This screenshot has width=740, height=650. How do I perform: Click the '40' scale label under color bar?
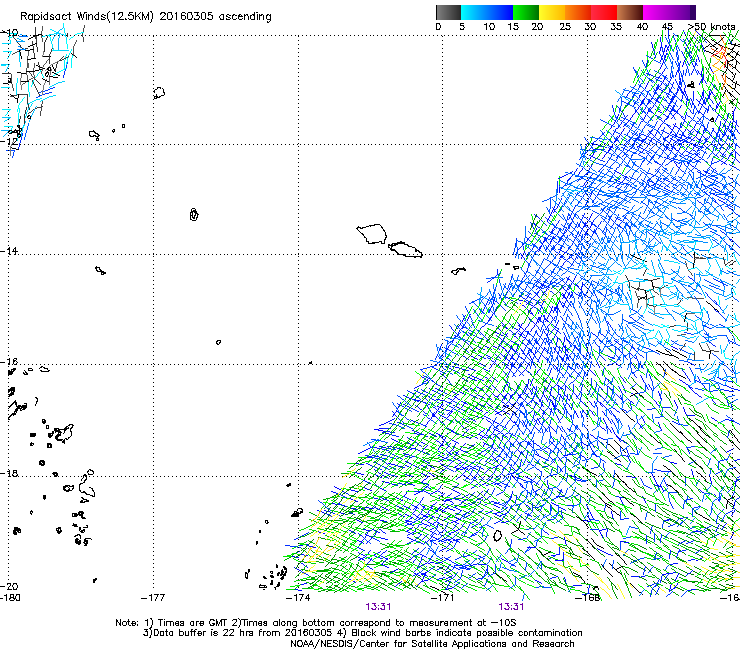(642, 27)
